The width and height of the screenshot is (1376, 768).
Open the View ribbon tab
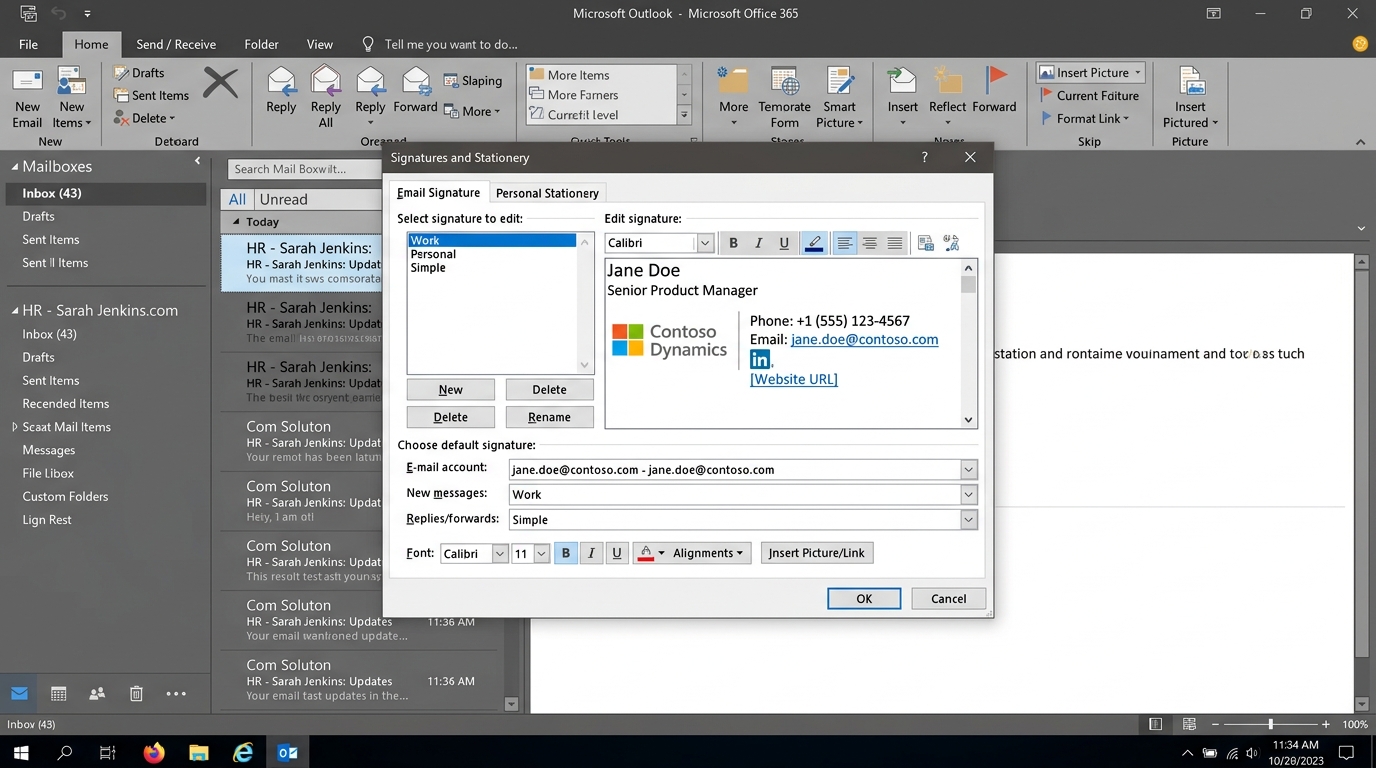(x=320, y=44)
